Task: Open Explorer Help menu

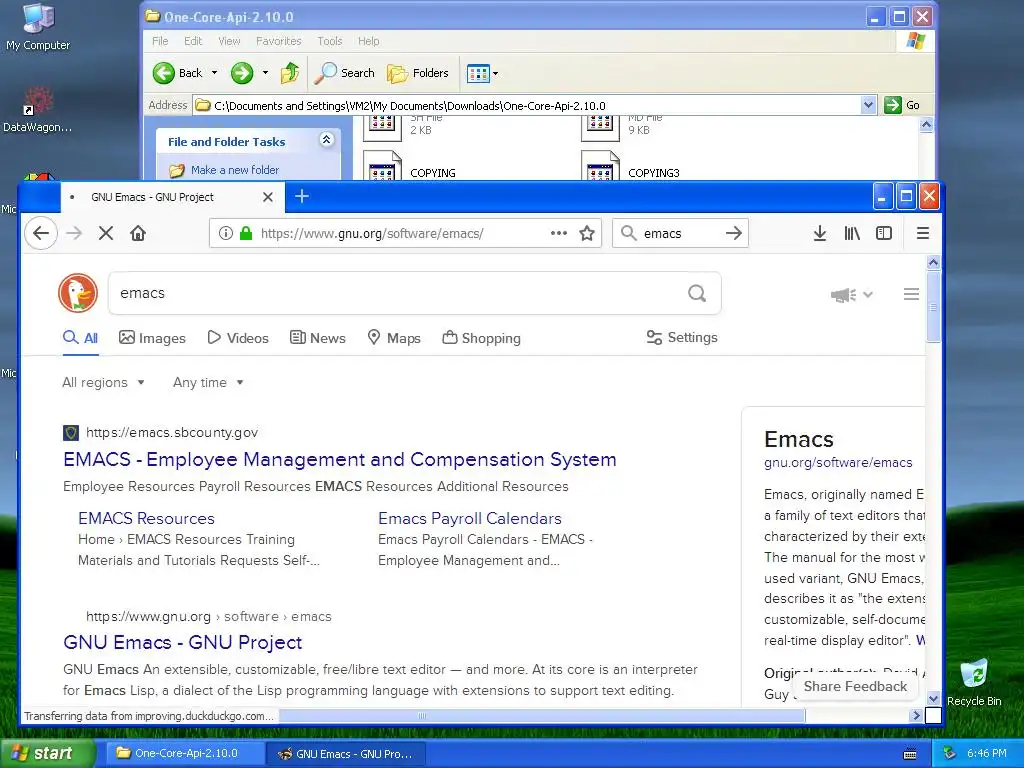Action: [368, 41]
